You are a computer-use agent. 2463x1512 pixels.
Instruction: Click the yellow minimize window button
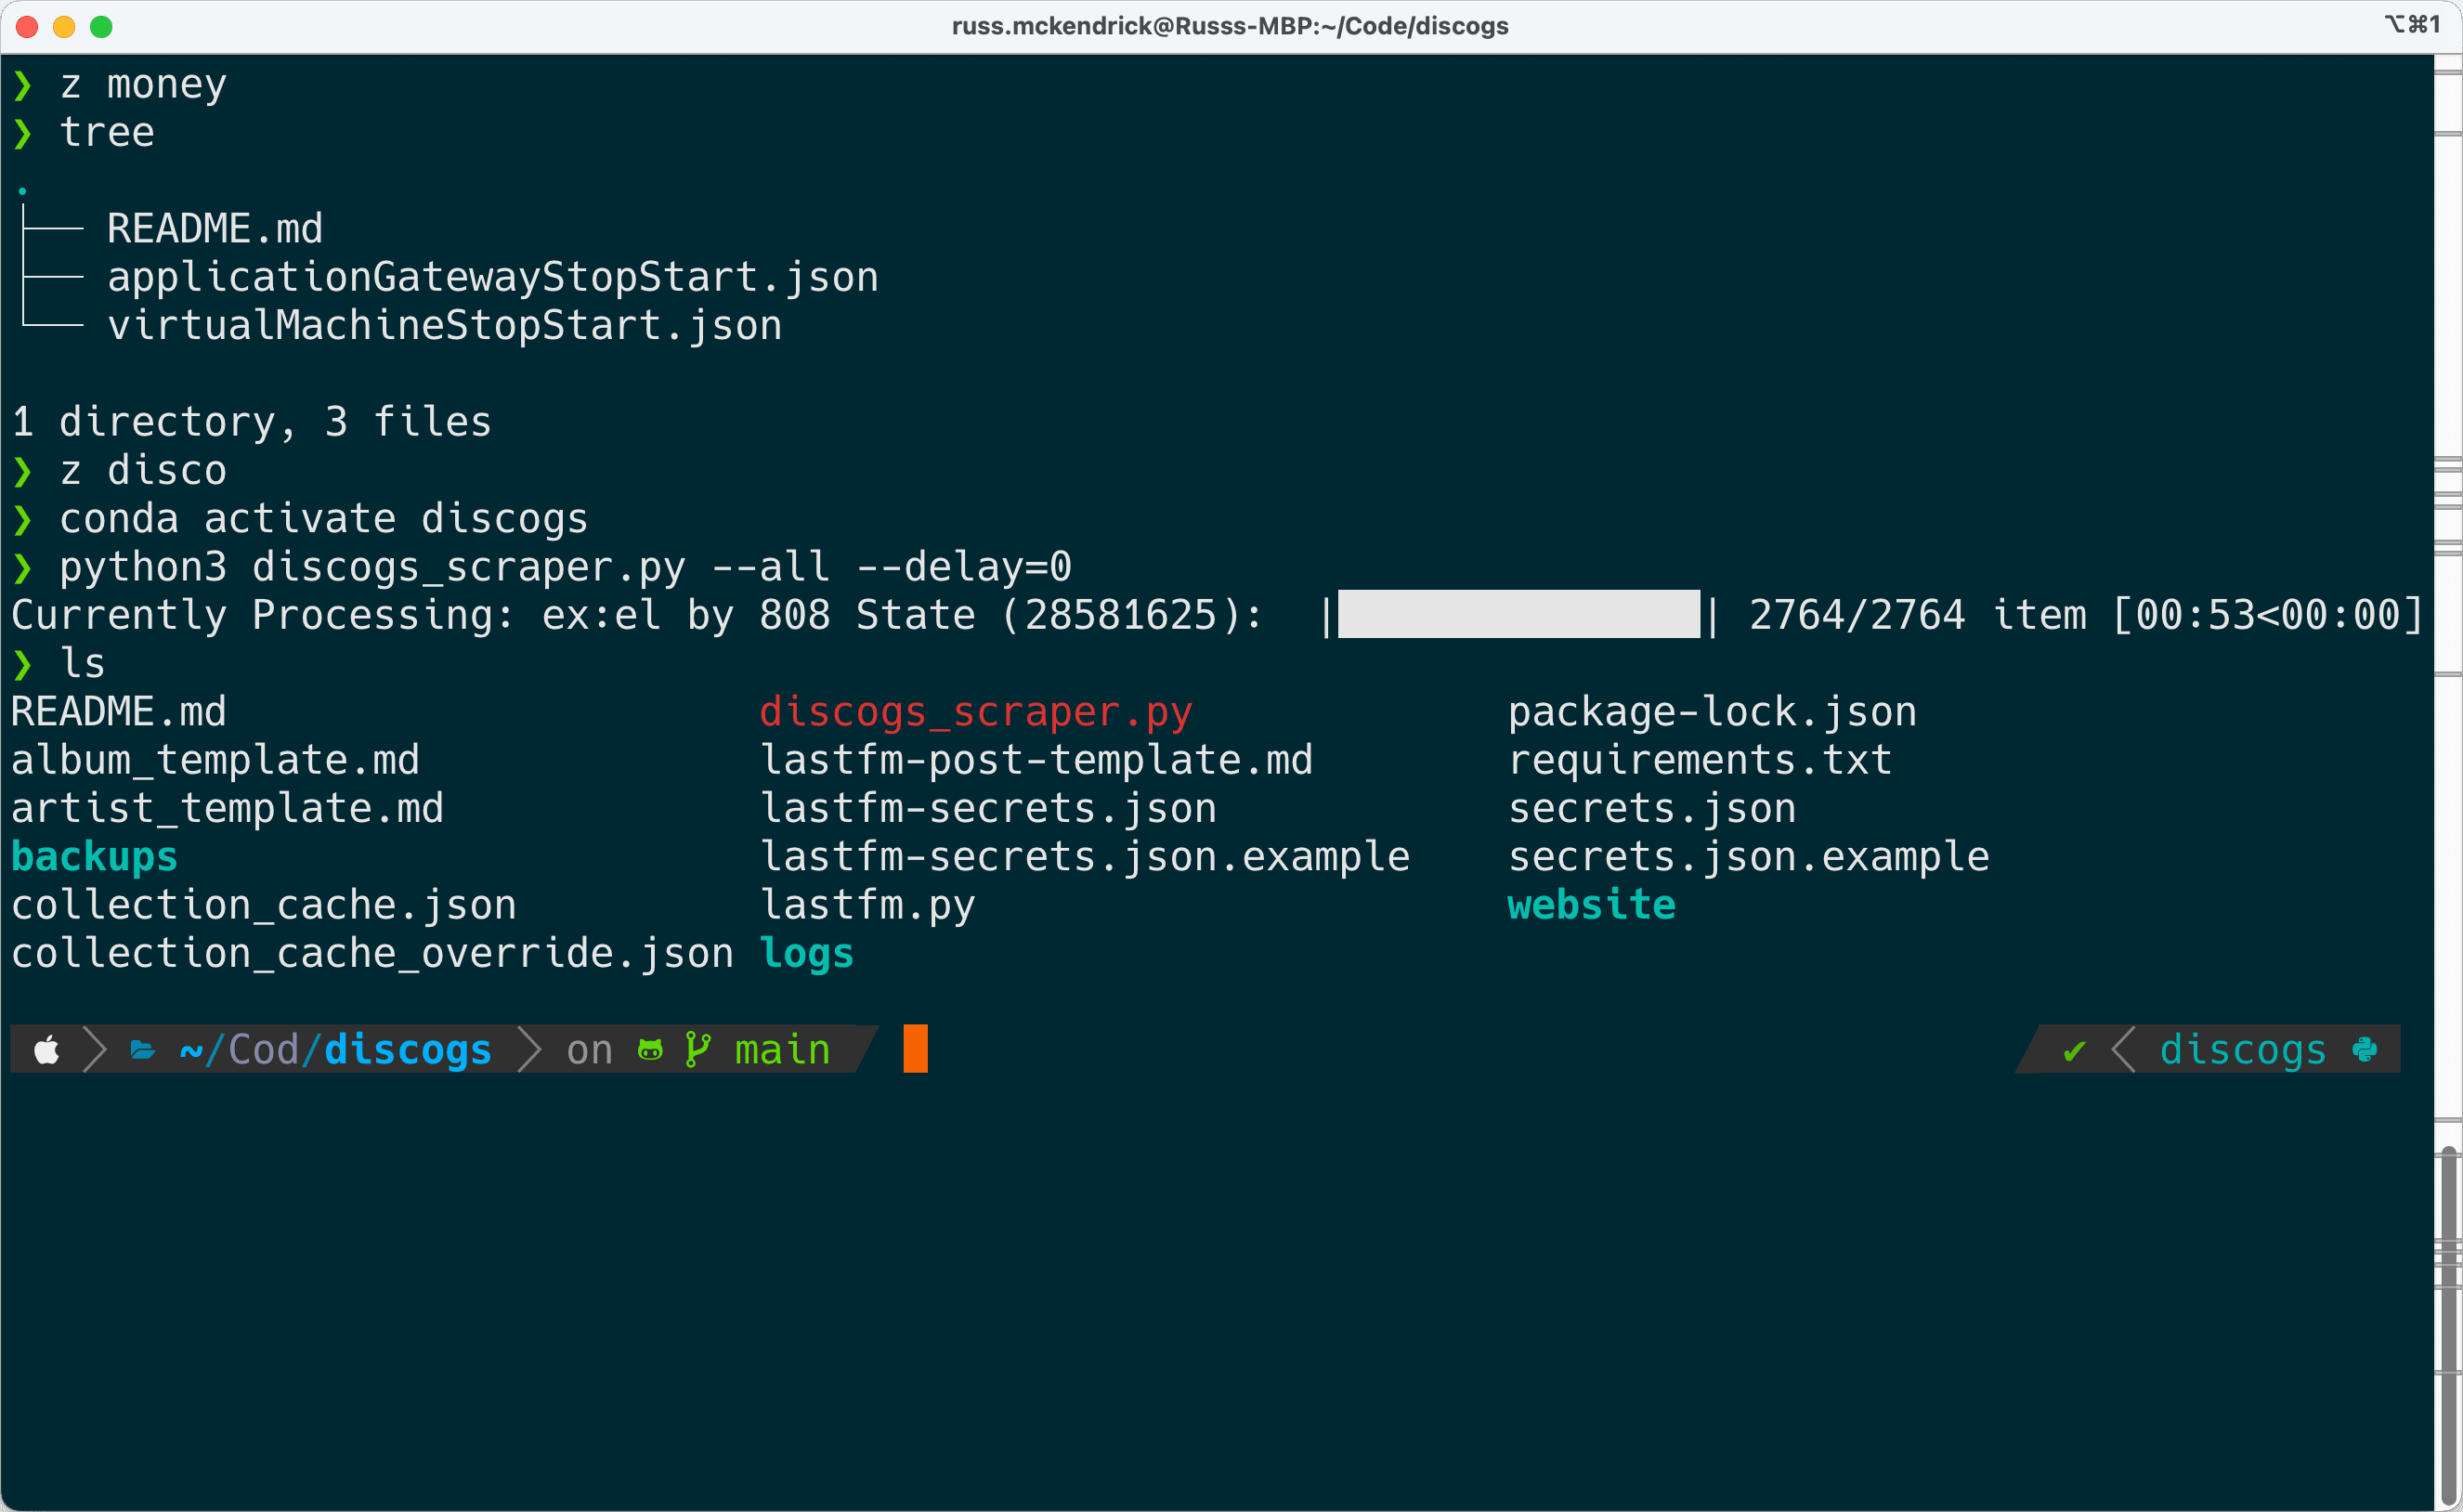click(64, 27)
